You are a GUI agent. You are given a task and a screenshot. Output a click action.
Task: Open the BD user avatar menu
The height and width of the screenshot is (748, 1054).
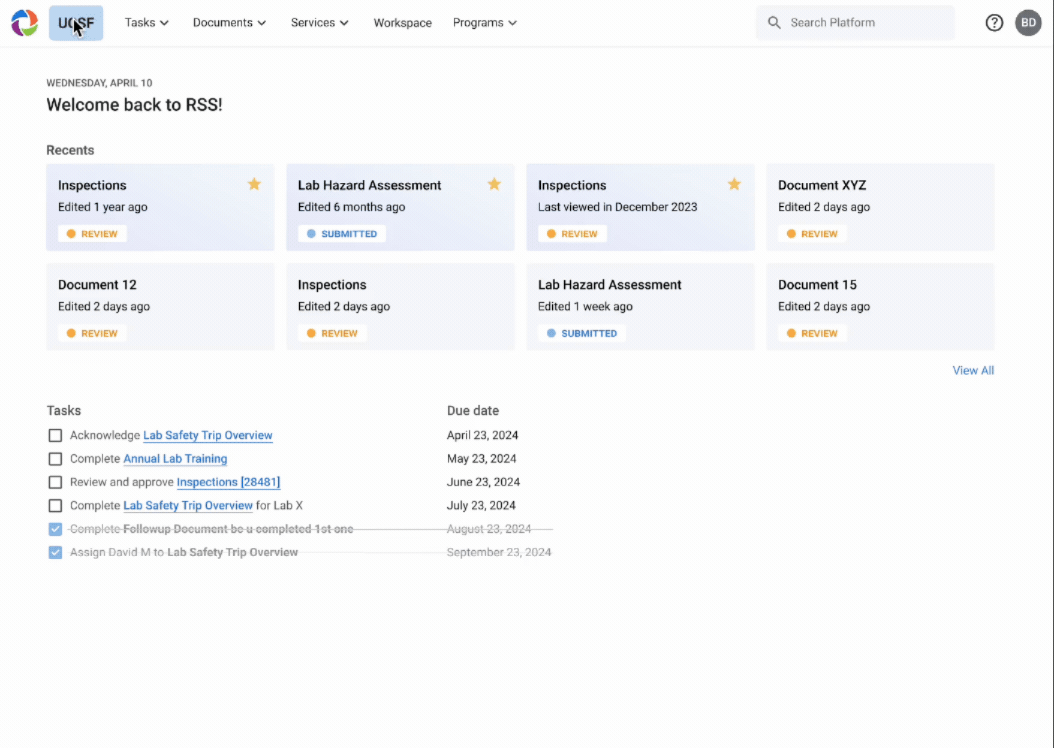pos(1028,23)
